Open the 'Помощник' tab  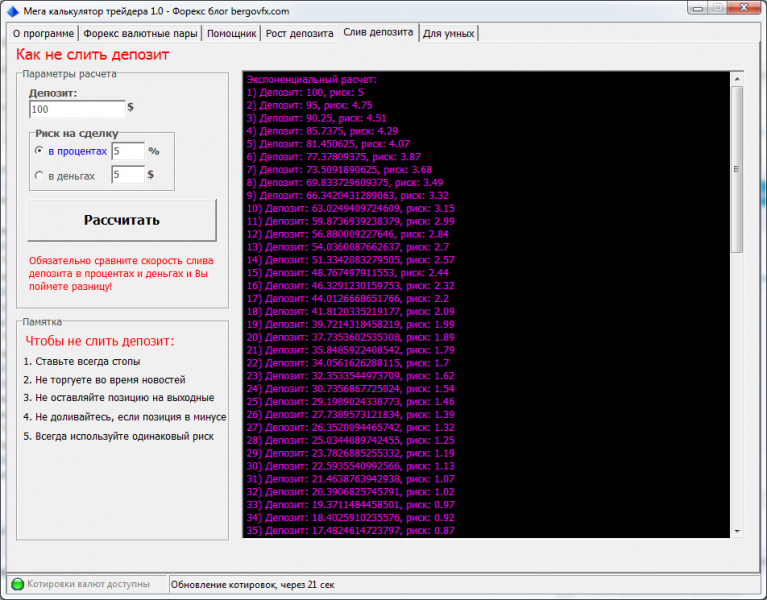coord(231,33)
